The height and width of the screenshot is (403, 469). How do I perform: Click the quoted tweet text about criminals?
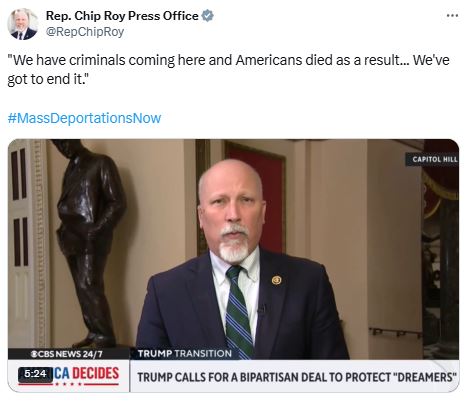click(x=228, y=69)
